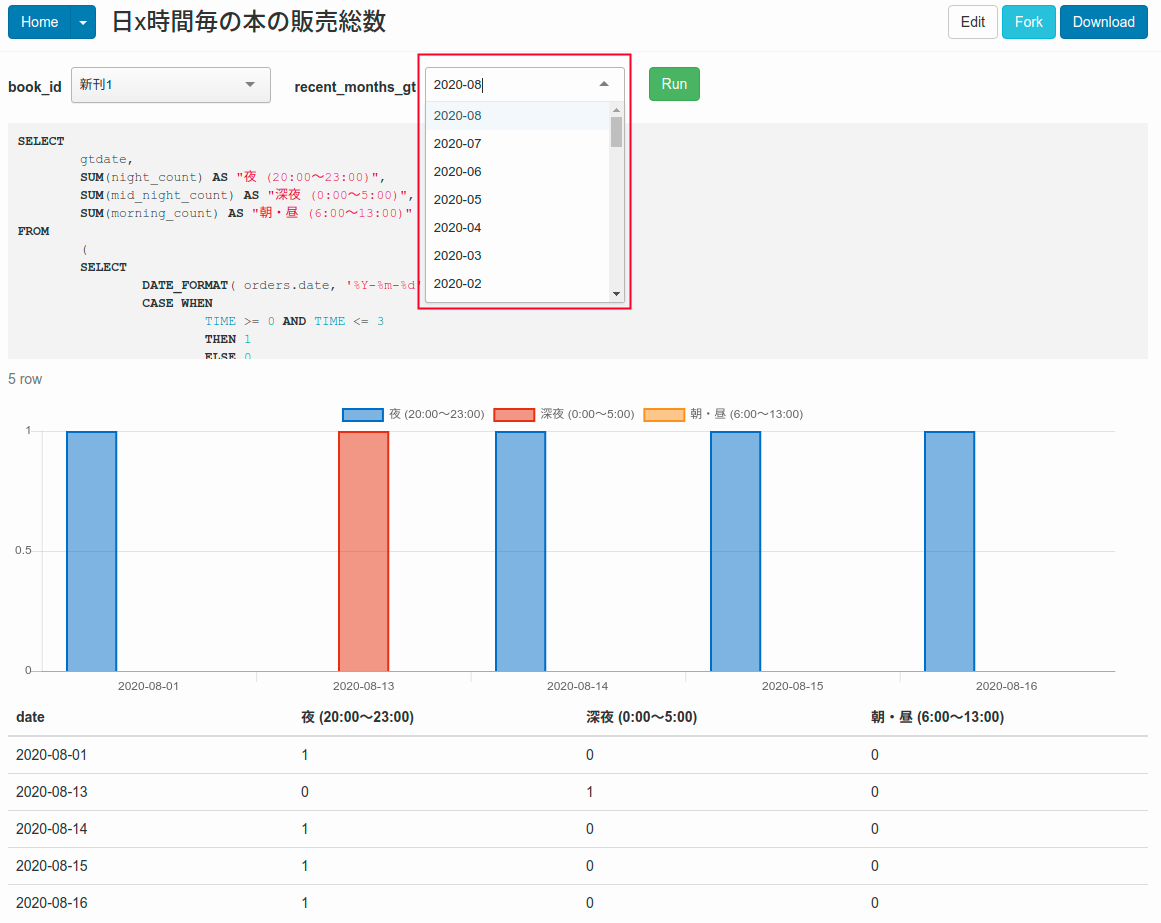Toggle the 朝・昼 (6:00〜13:00) legend swatch

(x=664, y=414)
